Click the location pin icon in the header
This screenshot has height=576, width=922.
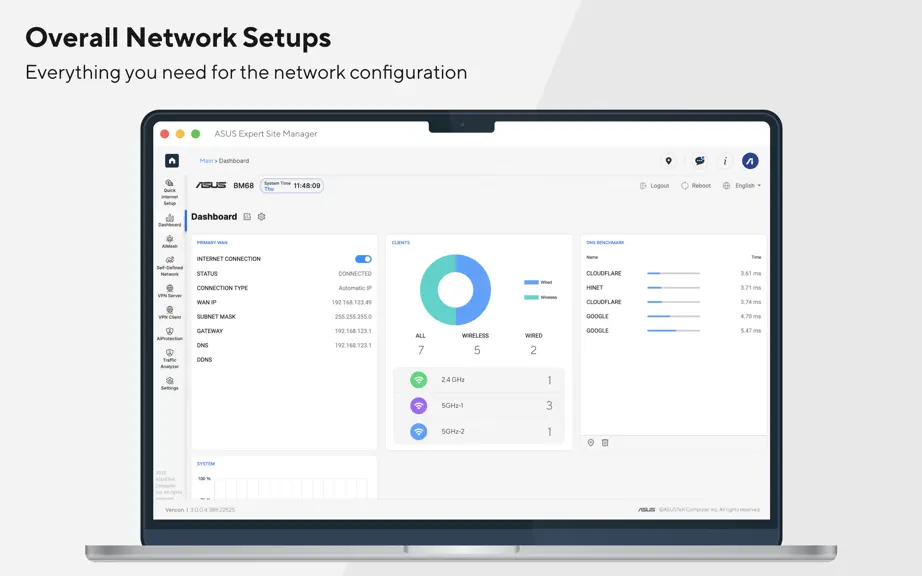(x=669, y=160)
